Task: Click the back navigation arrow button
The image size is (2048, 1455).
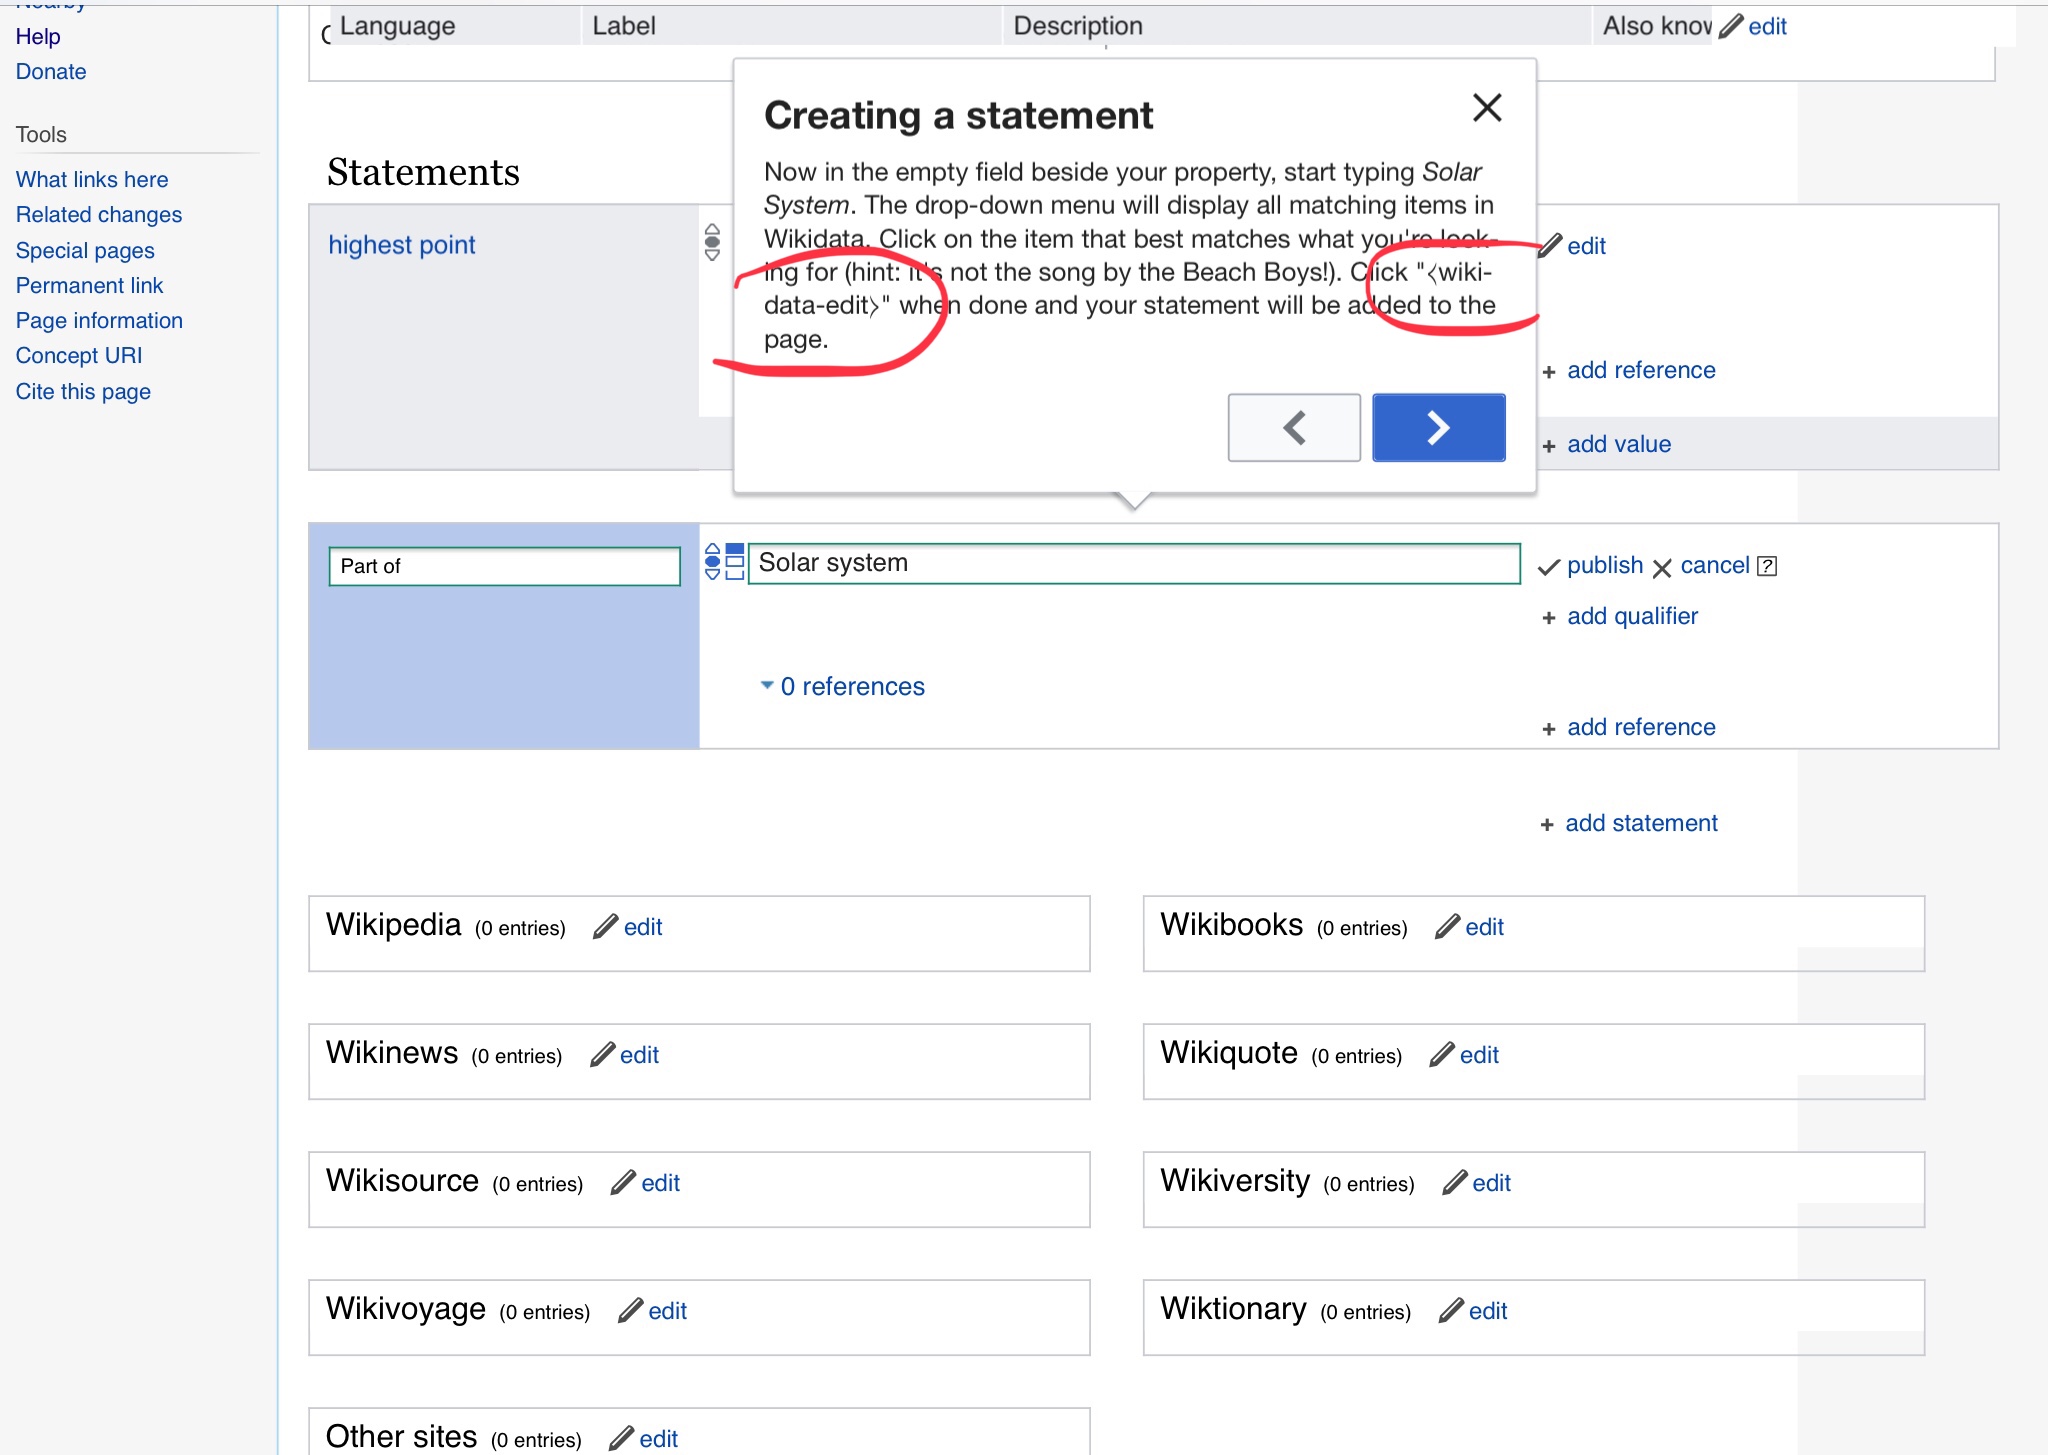Action: (x=1291, y=427)
